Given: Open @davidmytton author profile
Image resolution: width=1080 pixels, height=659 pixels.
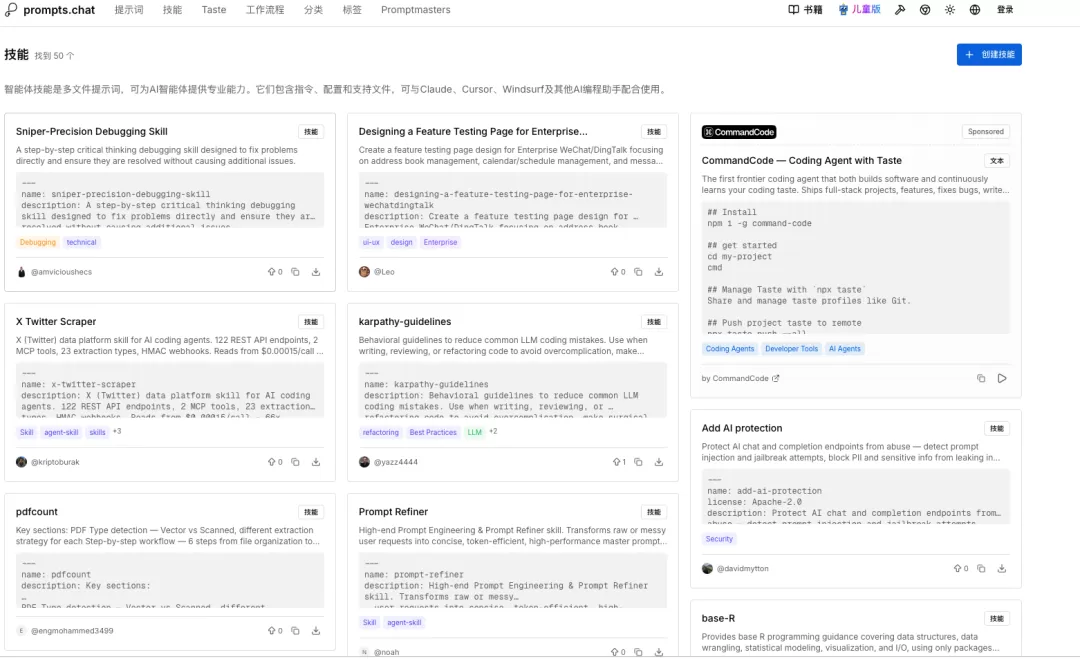Looking at the screenshot, I should pyautogui.click(x=742, y=569).
